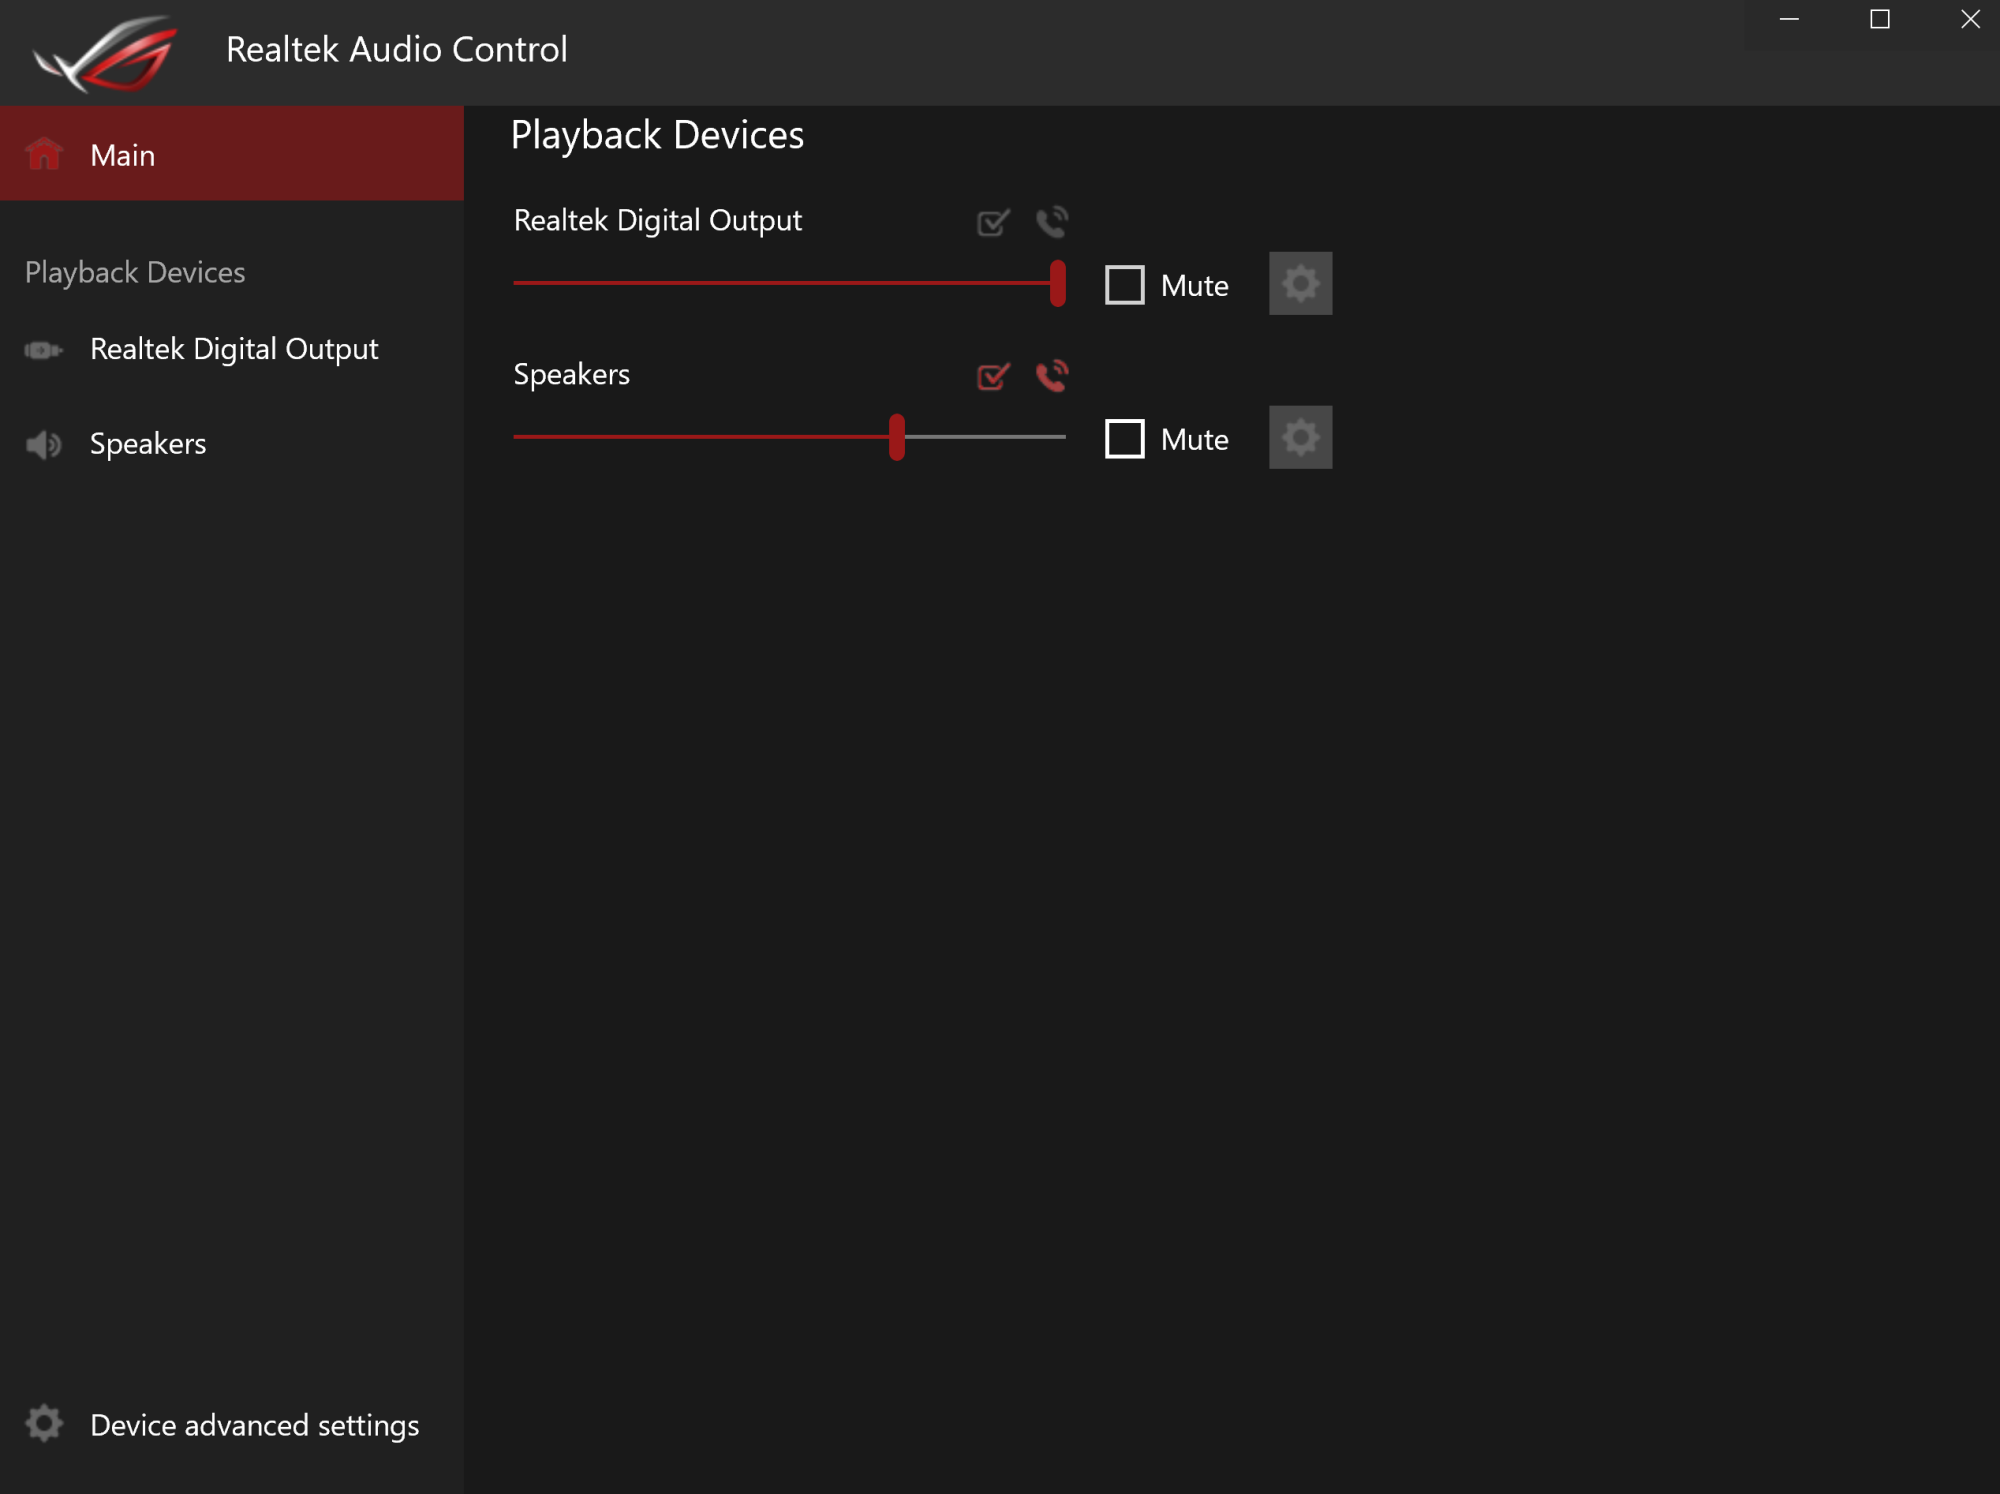Set Realtek Digital Output as default communication device

pyautogui.click(x=1052, y=221)
